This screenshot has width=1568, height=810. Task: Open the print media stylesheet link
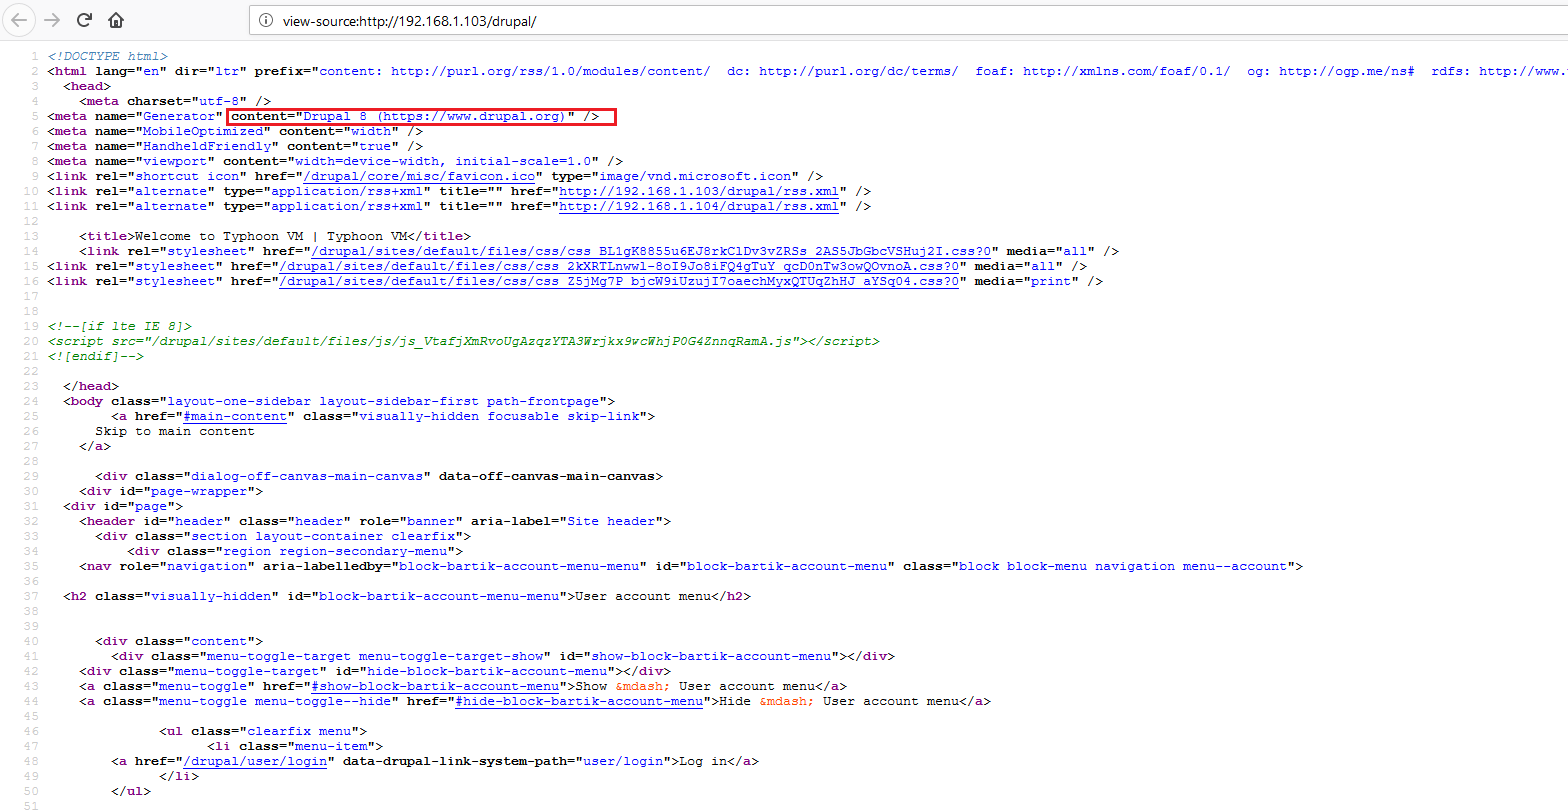click(x=620, y=281)
